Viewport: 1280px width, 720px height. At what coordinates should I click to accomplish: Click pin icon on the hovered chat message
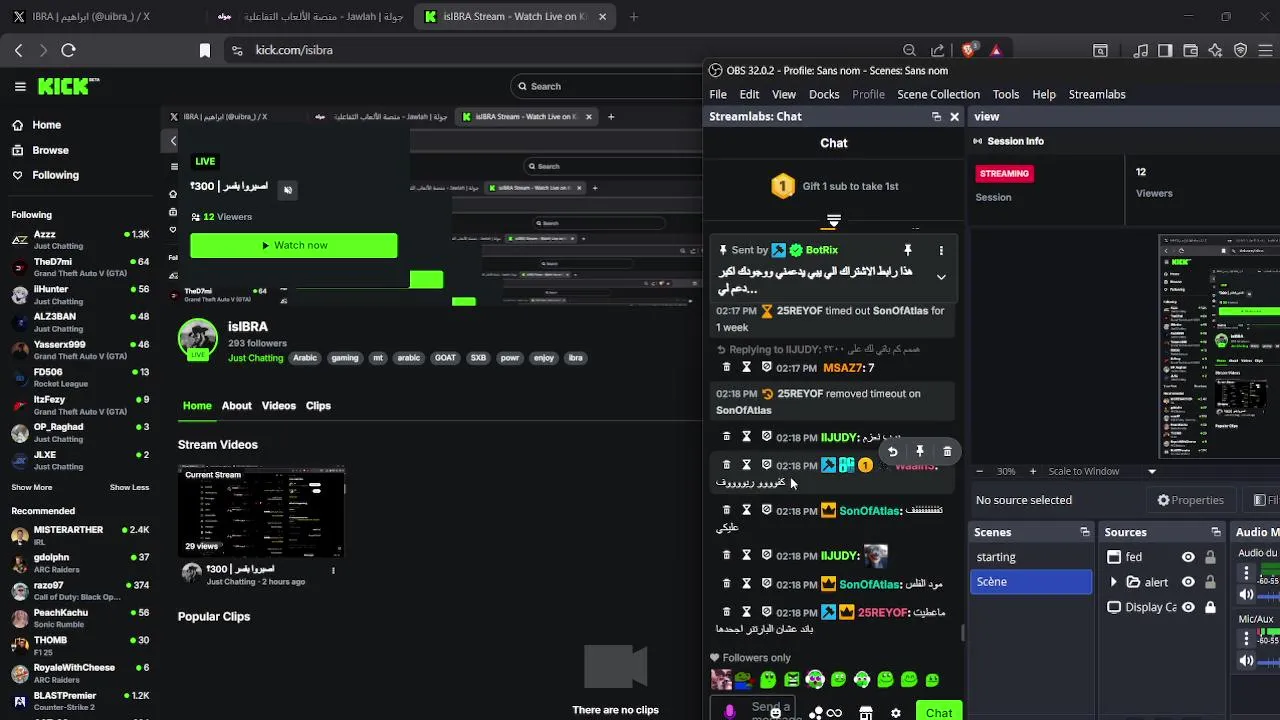(x=920, y=451)
